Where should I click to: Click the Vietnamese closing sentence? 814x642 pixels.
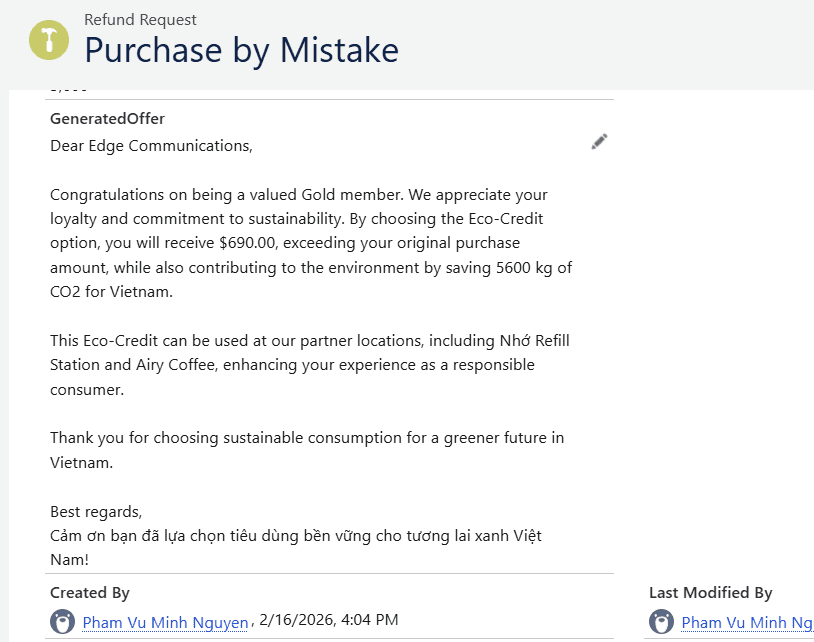click(296, 536)
